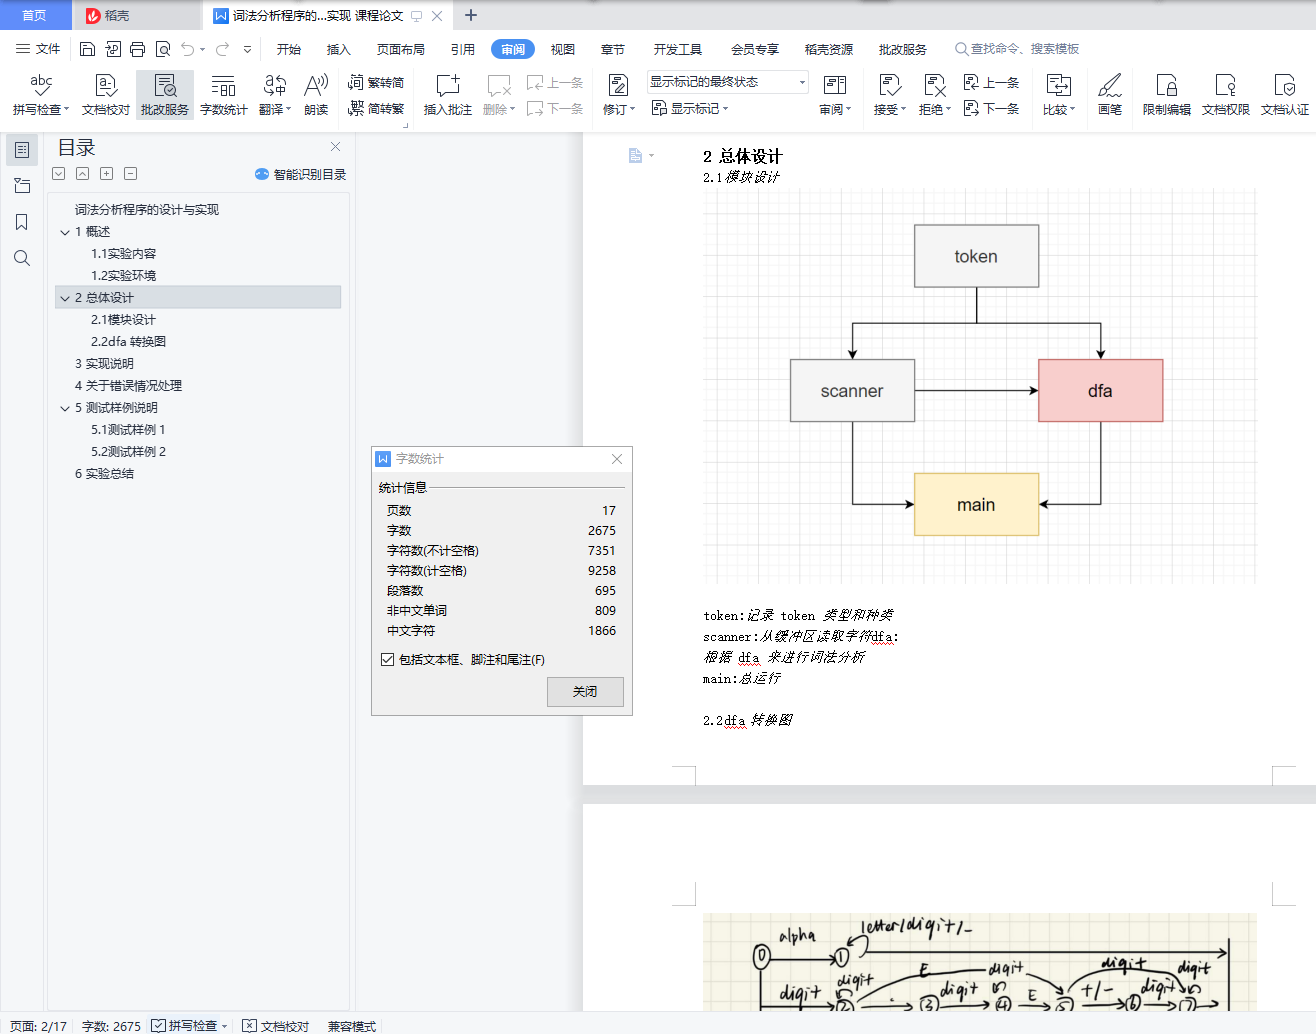1316x1034 pixels.
Task: Click the redo arrow icon
Action: pos(222,49)
